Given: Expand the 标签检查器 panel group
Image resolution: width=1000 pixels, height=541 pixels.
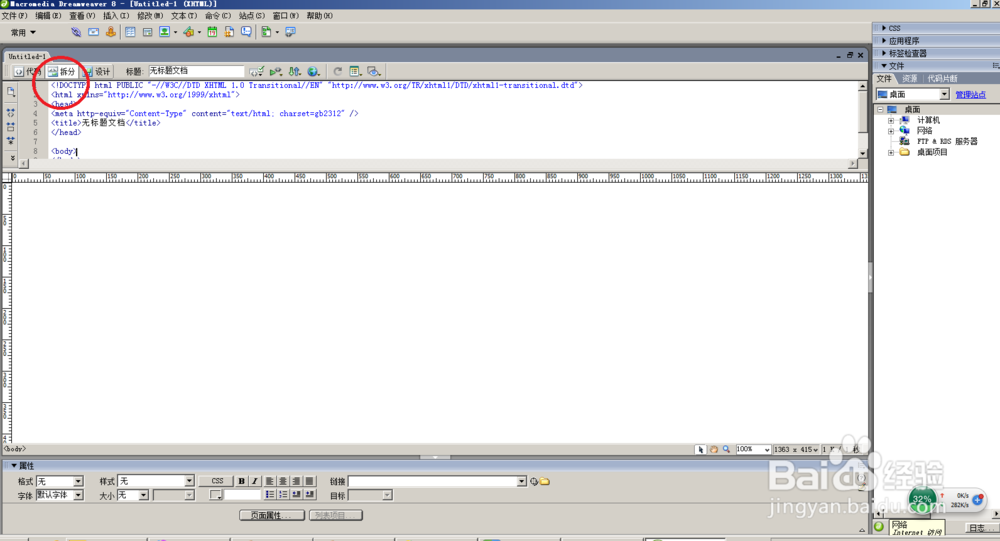Looking at the screenshot, I should (884, 53).
